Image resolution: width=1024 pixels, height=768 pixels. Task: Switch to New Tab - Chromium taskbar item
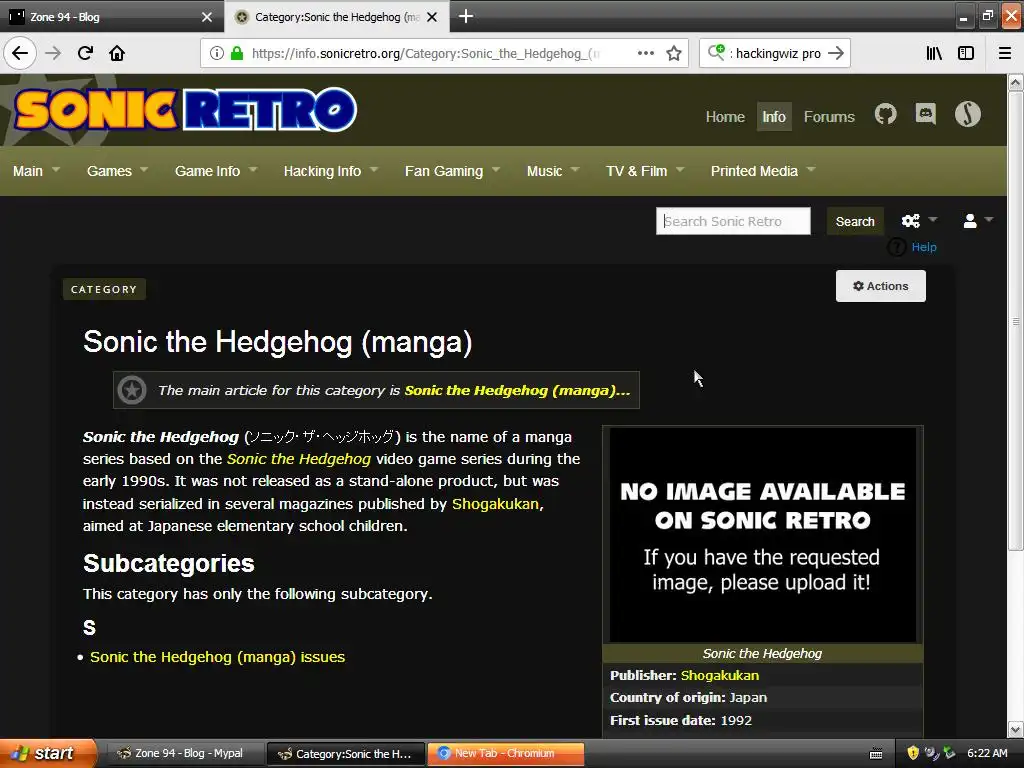[505, 753]
